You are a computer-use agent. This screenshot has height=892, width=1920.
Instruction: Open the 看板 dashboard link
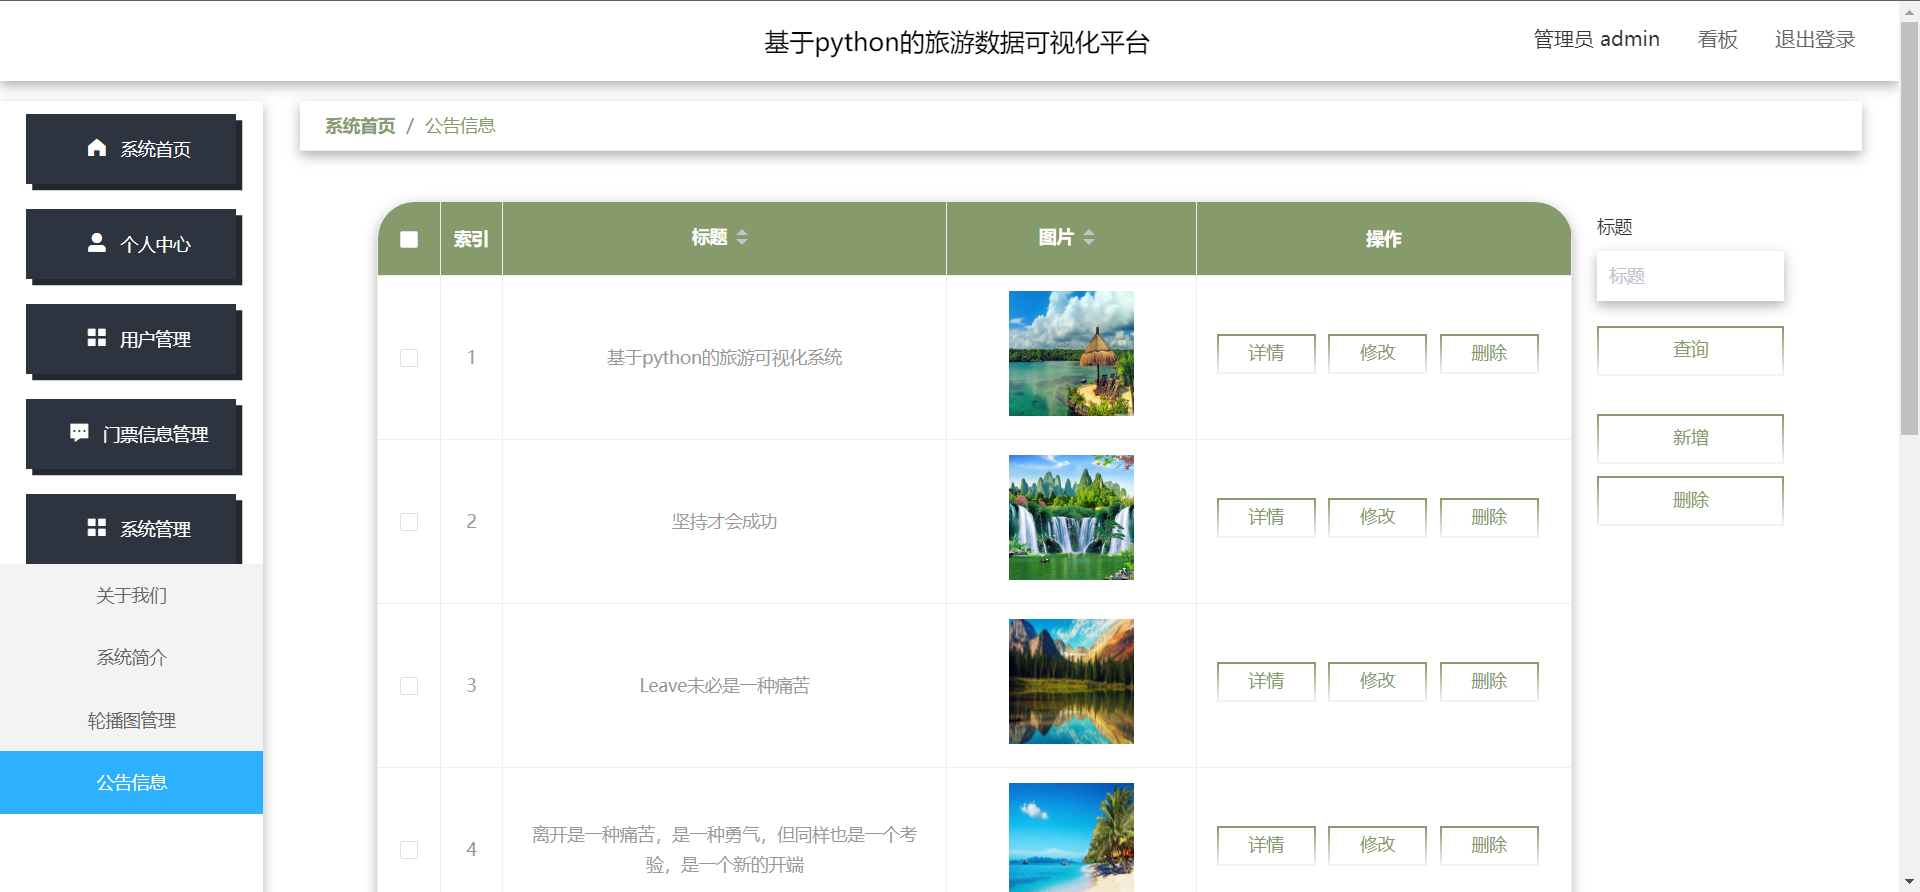tap(1717, 39)
